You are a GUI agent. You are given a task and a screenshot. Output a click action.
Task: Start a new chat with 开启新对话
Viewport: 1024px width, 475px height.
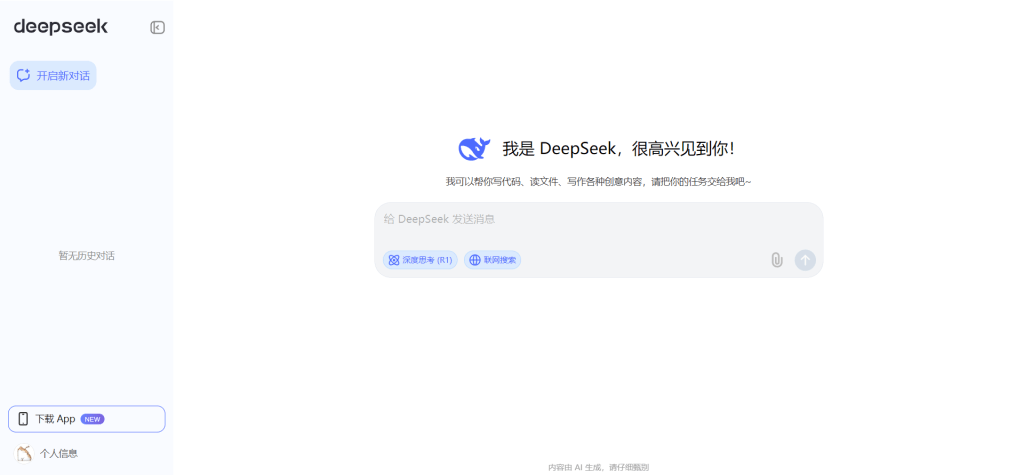pyautogui.click(x=53, y=76)
